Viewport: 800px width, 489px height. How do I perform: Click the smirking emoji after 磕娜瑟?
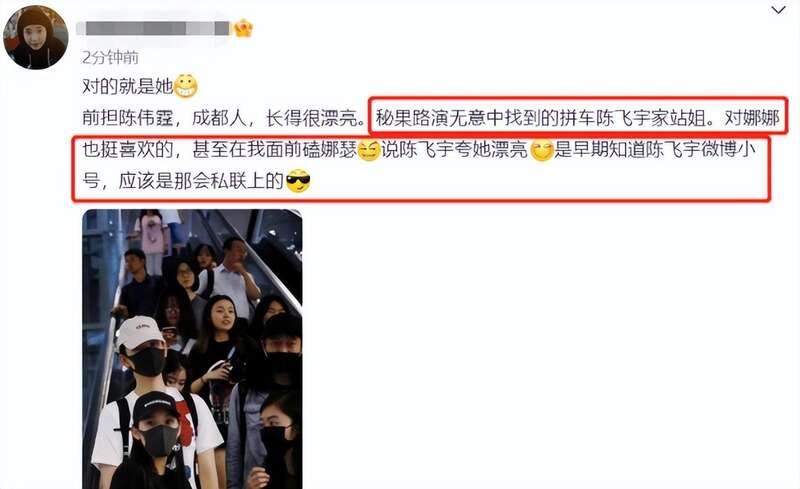pos(368,151)
